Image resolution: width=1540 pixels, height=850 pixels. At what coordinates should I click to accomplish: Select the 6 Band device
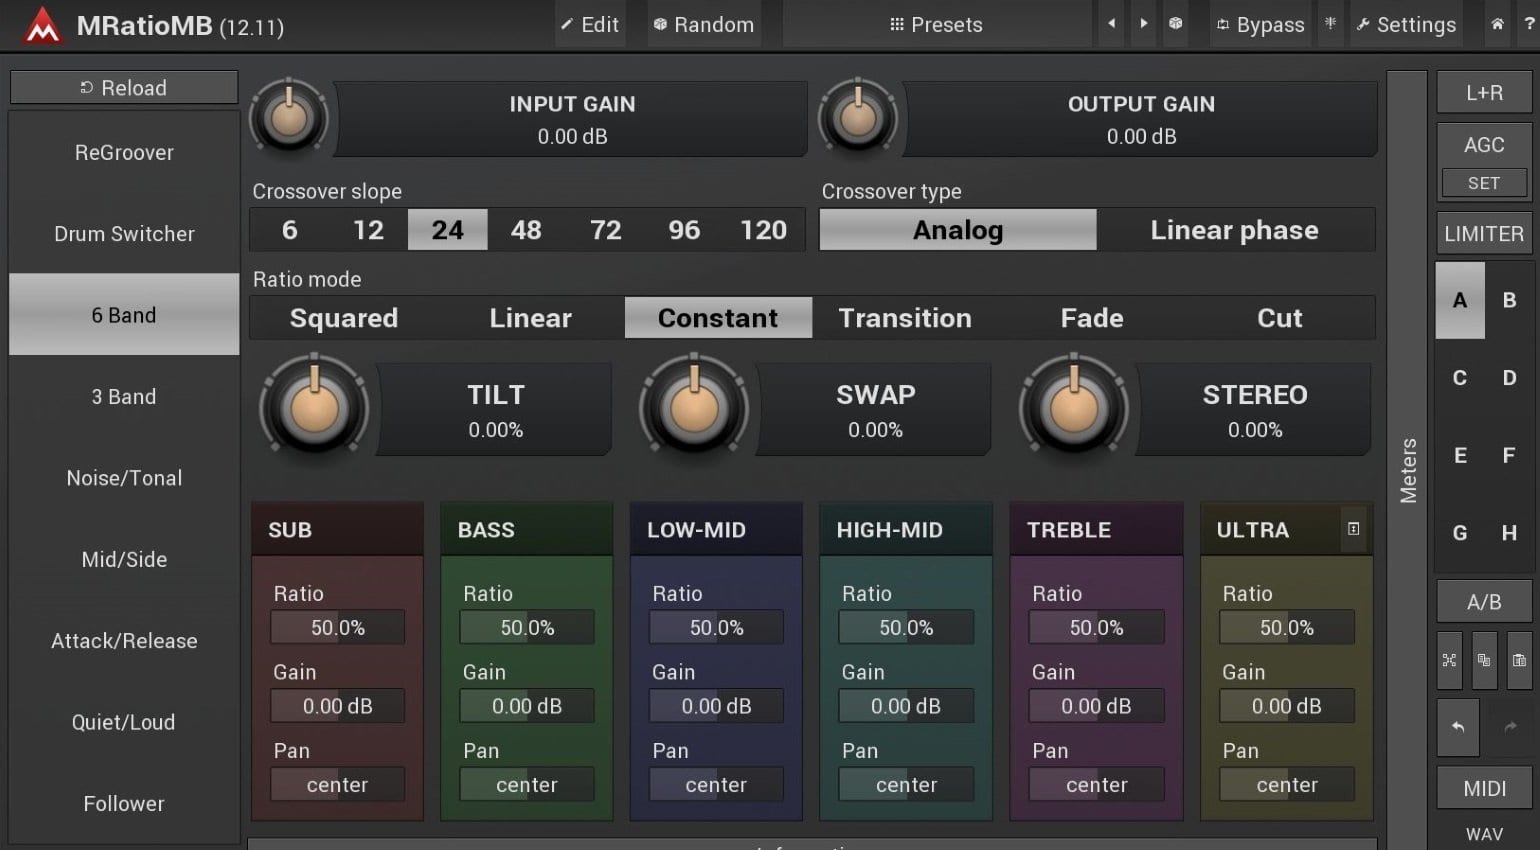124,315
